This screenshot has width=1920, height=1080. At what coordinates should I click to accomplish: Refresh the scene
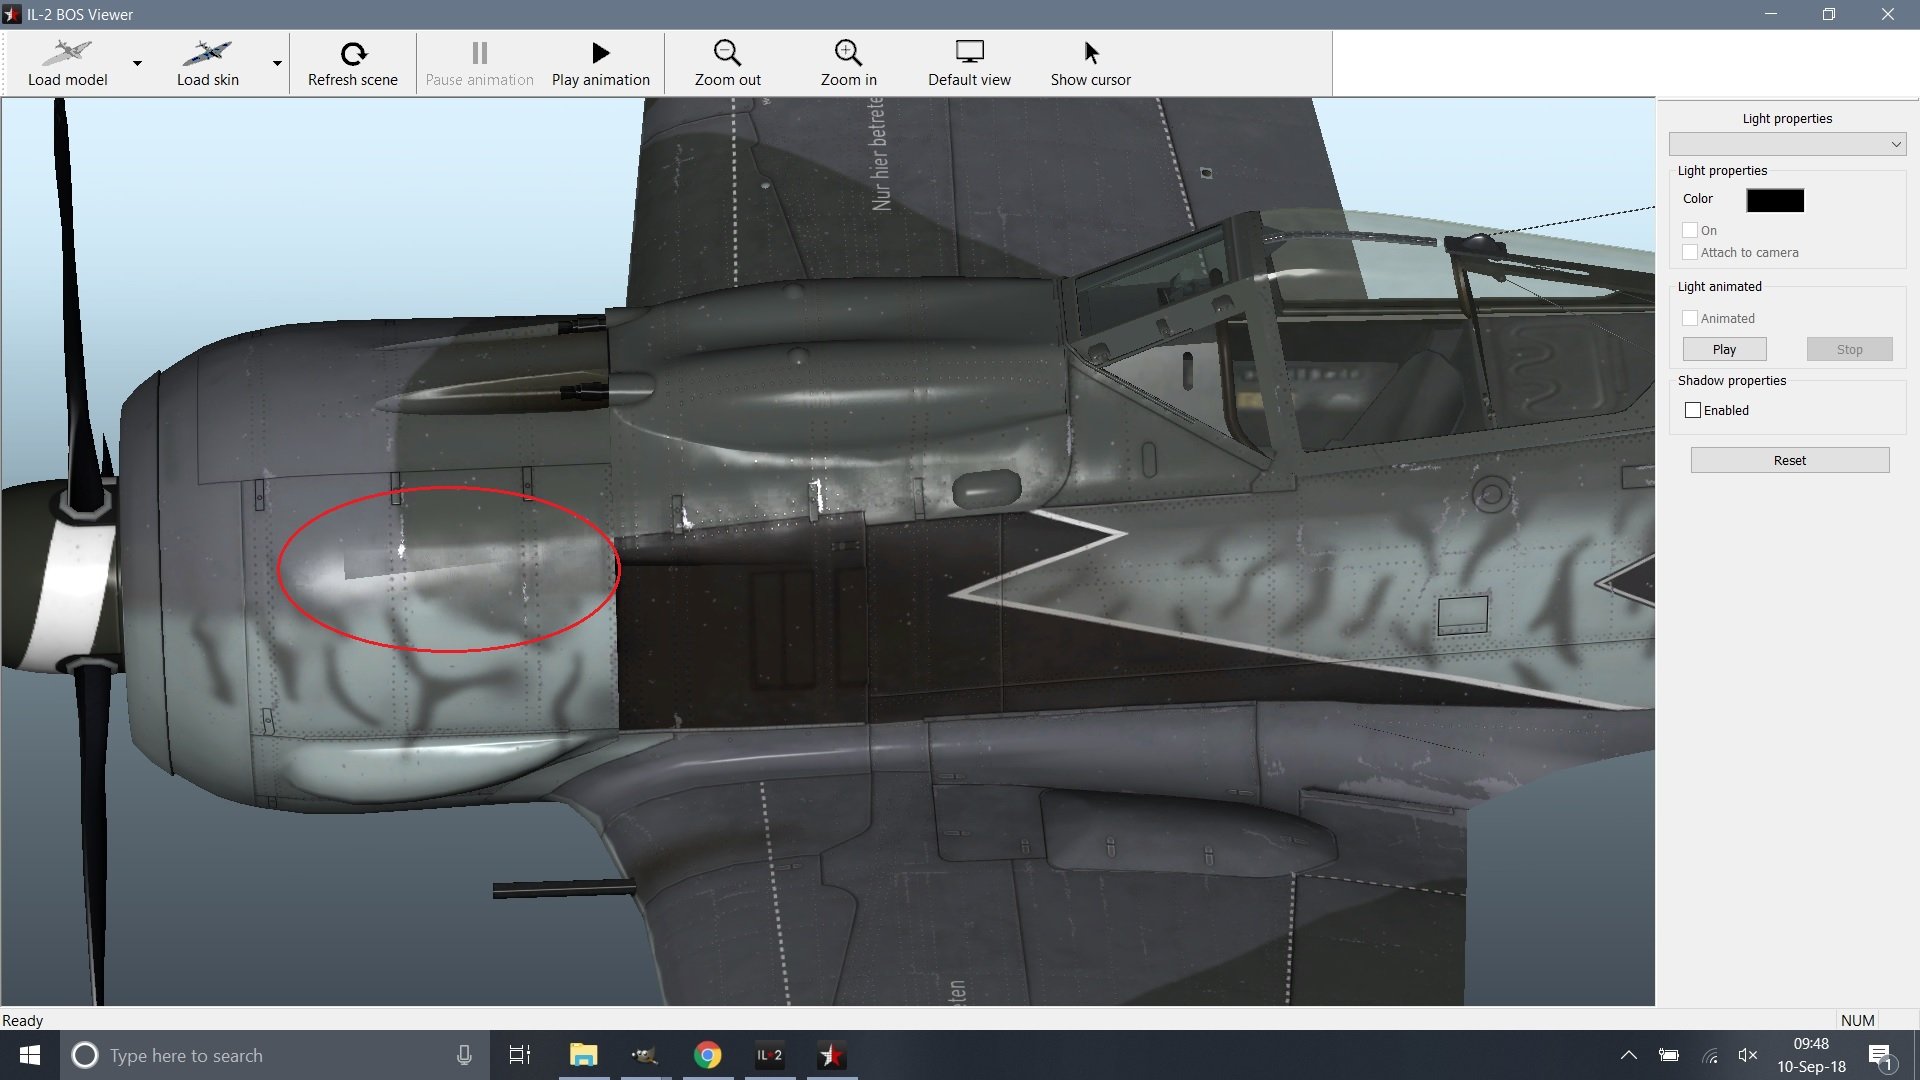(353, 63)
